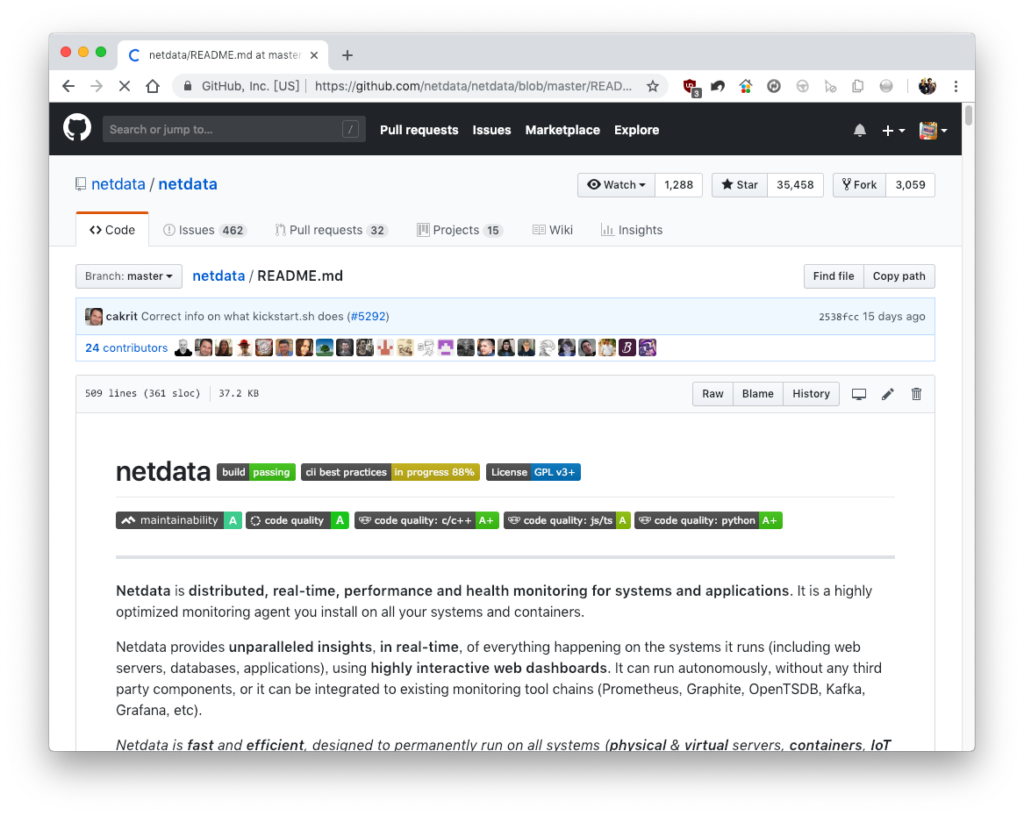Image resolution: width=1024 pixels, height=816 pixels.
Task: Open Marketplace in the top navigation
Action: point(562,130)
